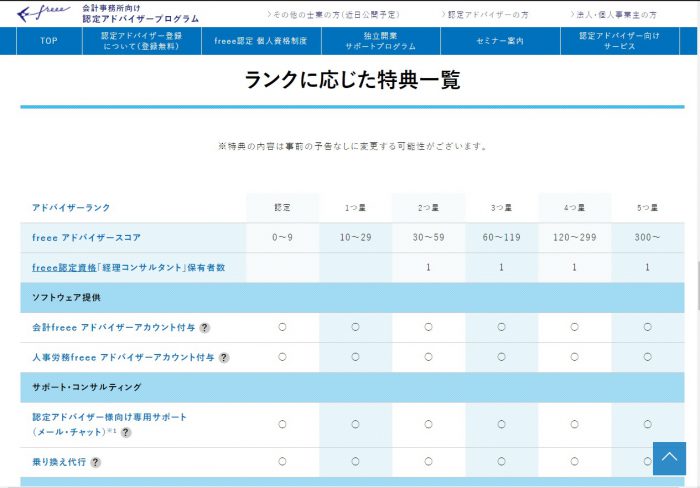Viewport: 700px width, 488px height.
Task: Follow その他の士業の方 link
Action: (x=333, y=15)
